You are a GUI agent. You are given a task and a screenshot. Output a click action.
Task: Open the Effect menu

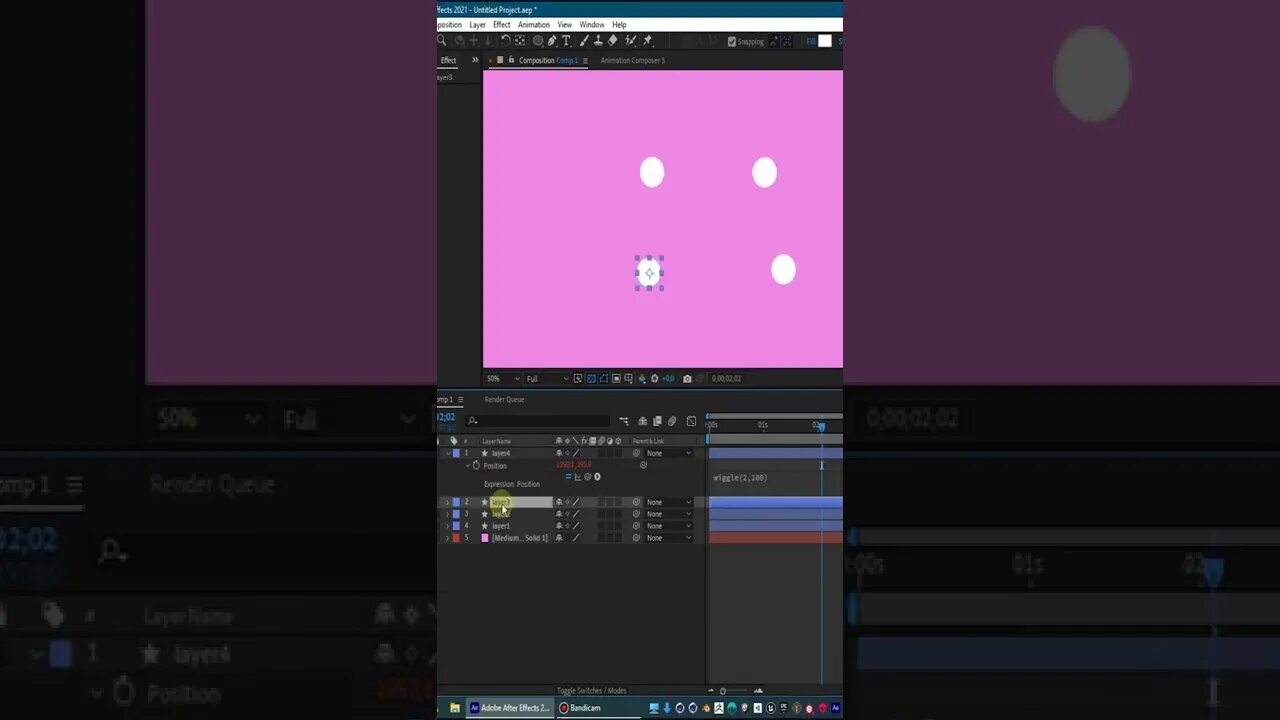[x=502, y=25]
